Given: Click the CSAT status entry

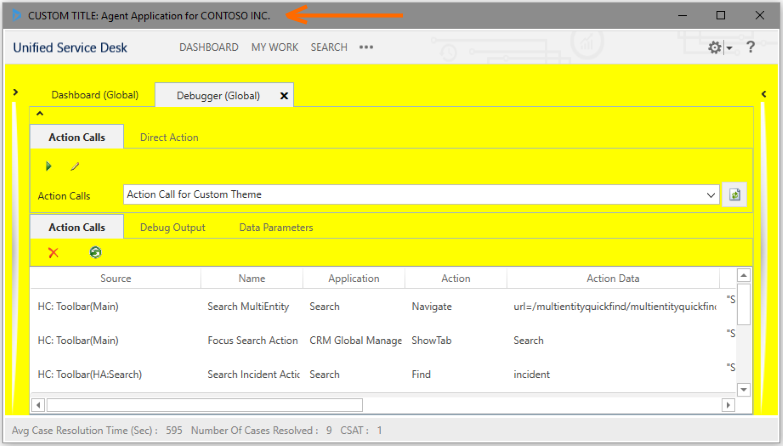Looking at the screenshot, I should [361, 430].
